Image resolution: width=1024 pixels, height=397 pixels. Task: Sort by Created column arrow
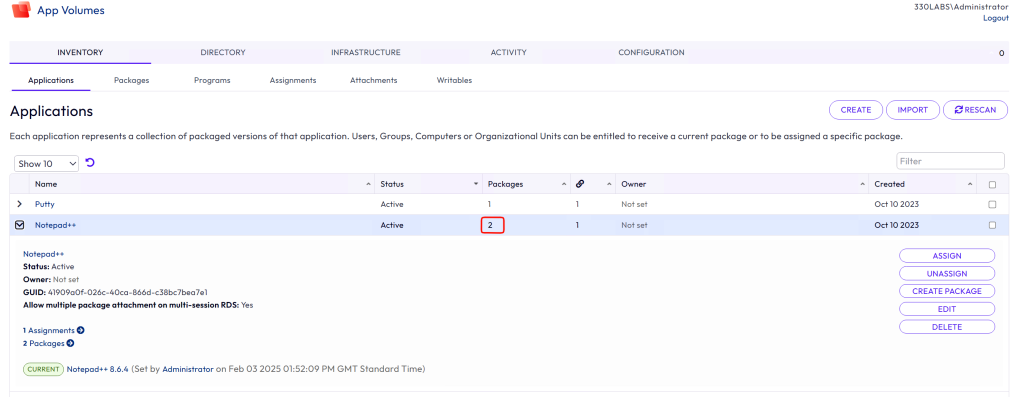pos(970,185)
